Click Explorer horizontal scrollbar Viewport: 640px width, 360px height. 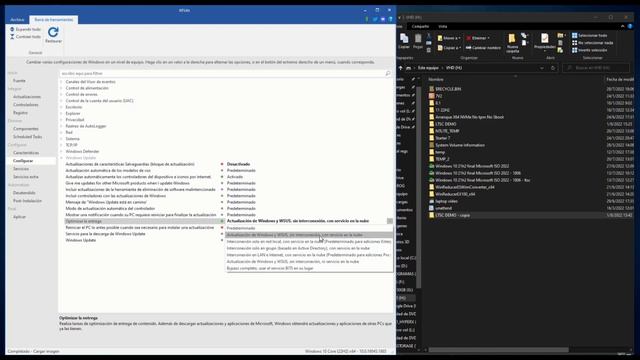[x=498, y=350]
